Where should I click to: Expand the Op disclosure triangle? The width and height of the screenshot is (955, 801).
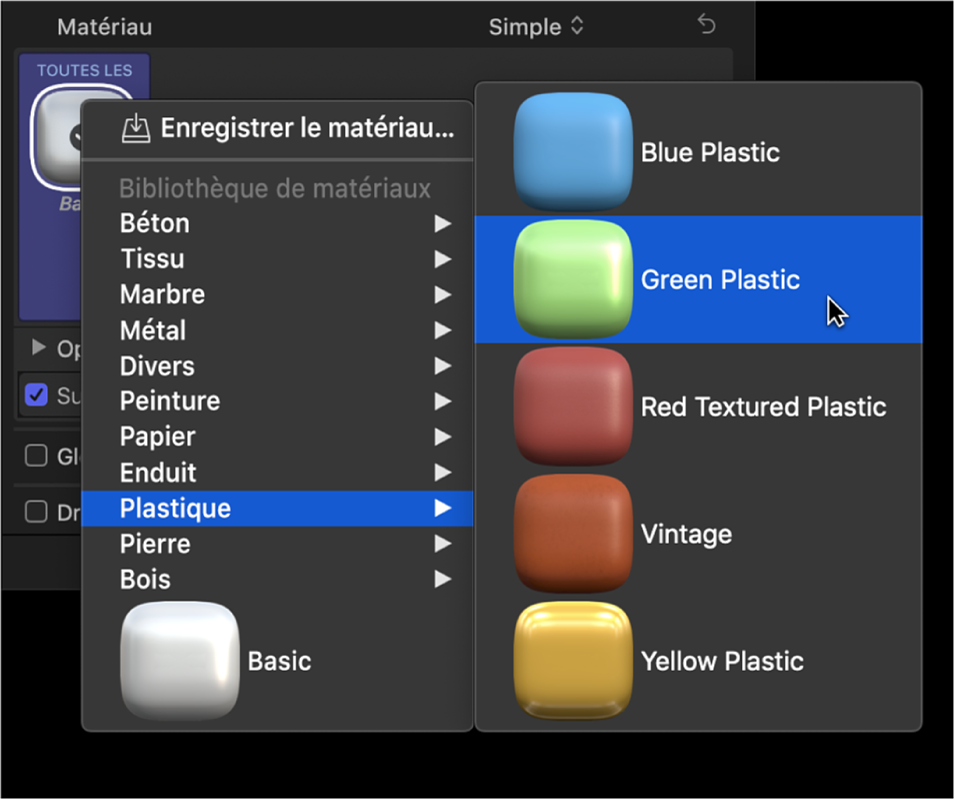(x=40, y=349)
